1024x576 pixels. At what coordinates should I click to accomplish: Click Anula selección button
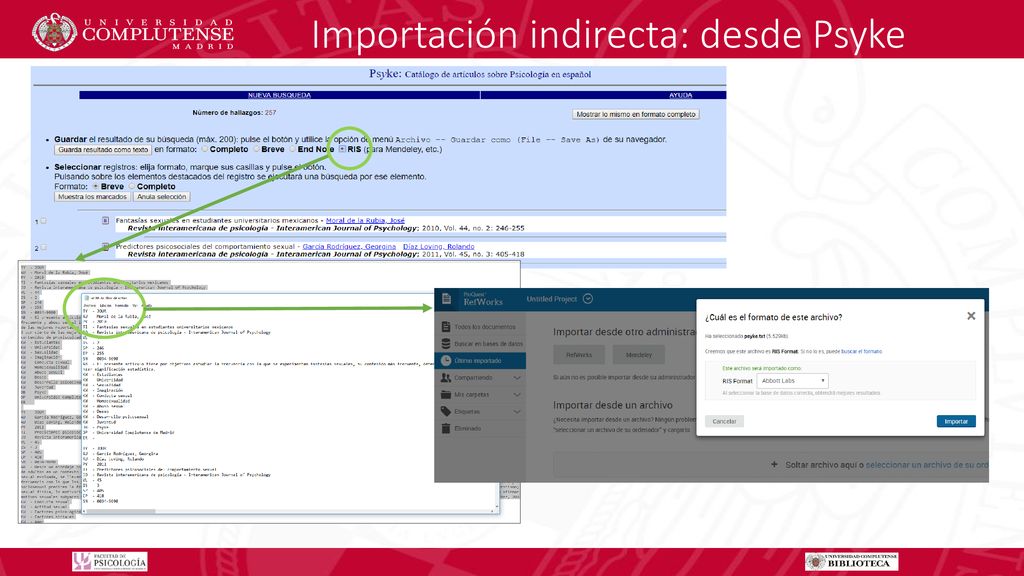coord(161,197)
